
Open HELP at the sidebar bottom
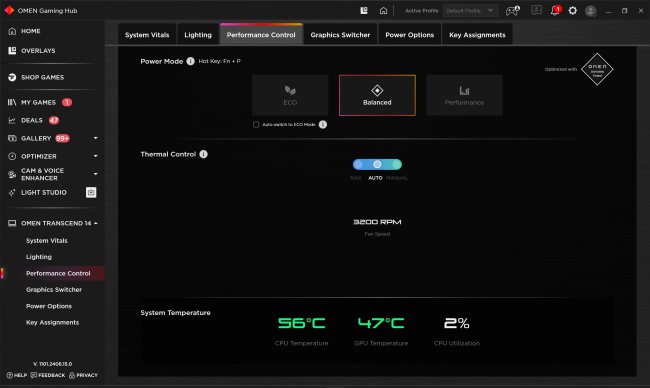point(17,375)
